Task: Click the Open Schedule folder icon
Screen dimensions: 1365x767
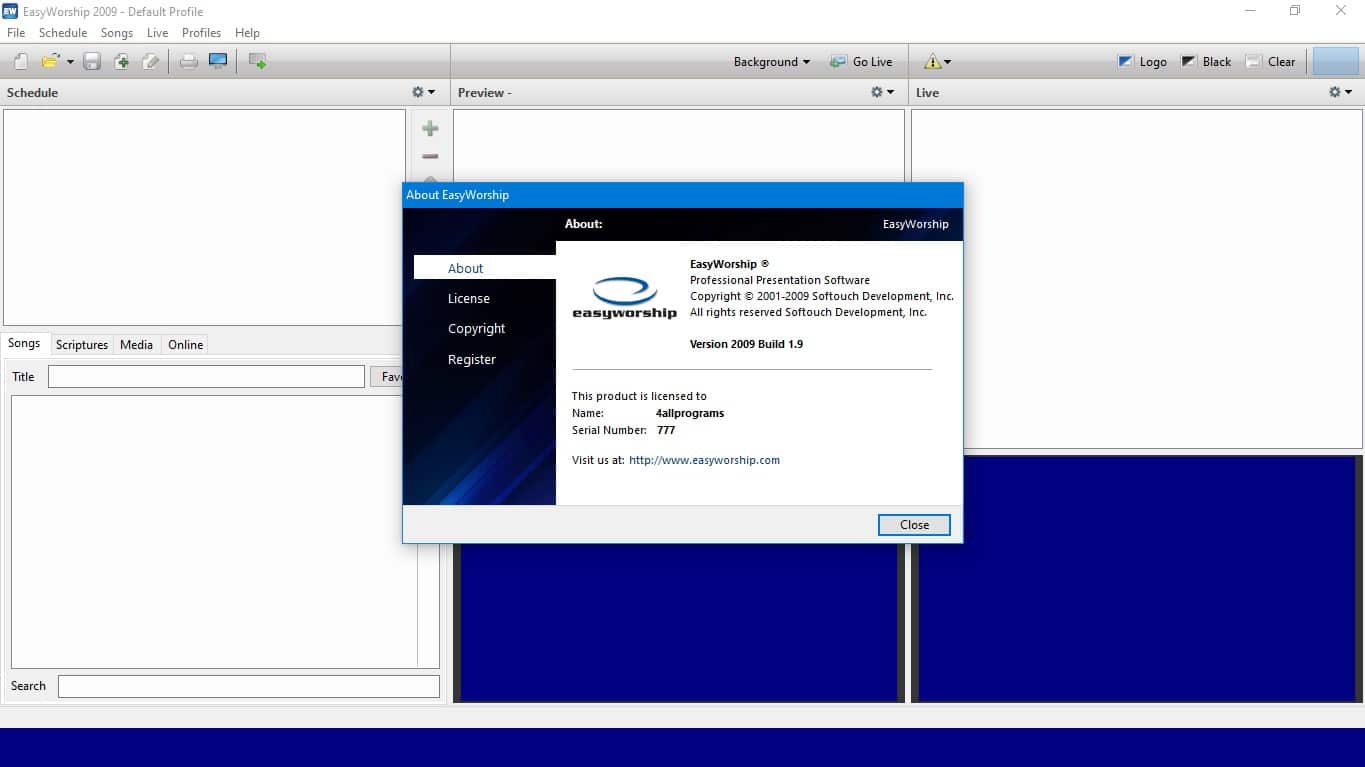Action: pyautogui.click(x=50, y=61)
